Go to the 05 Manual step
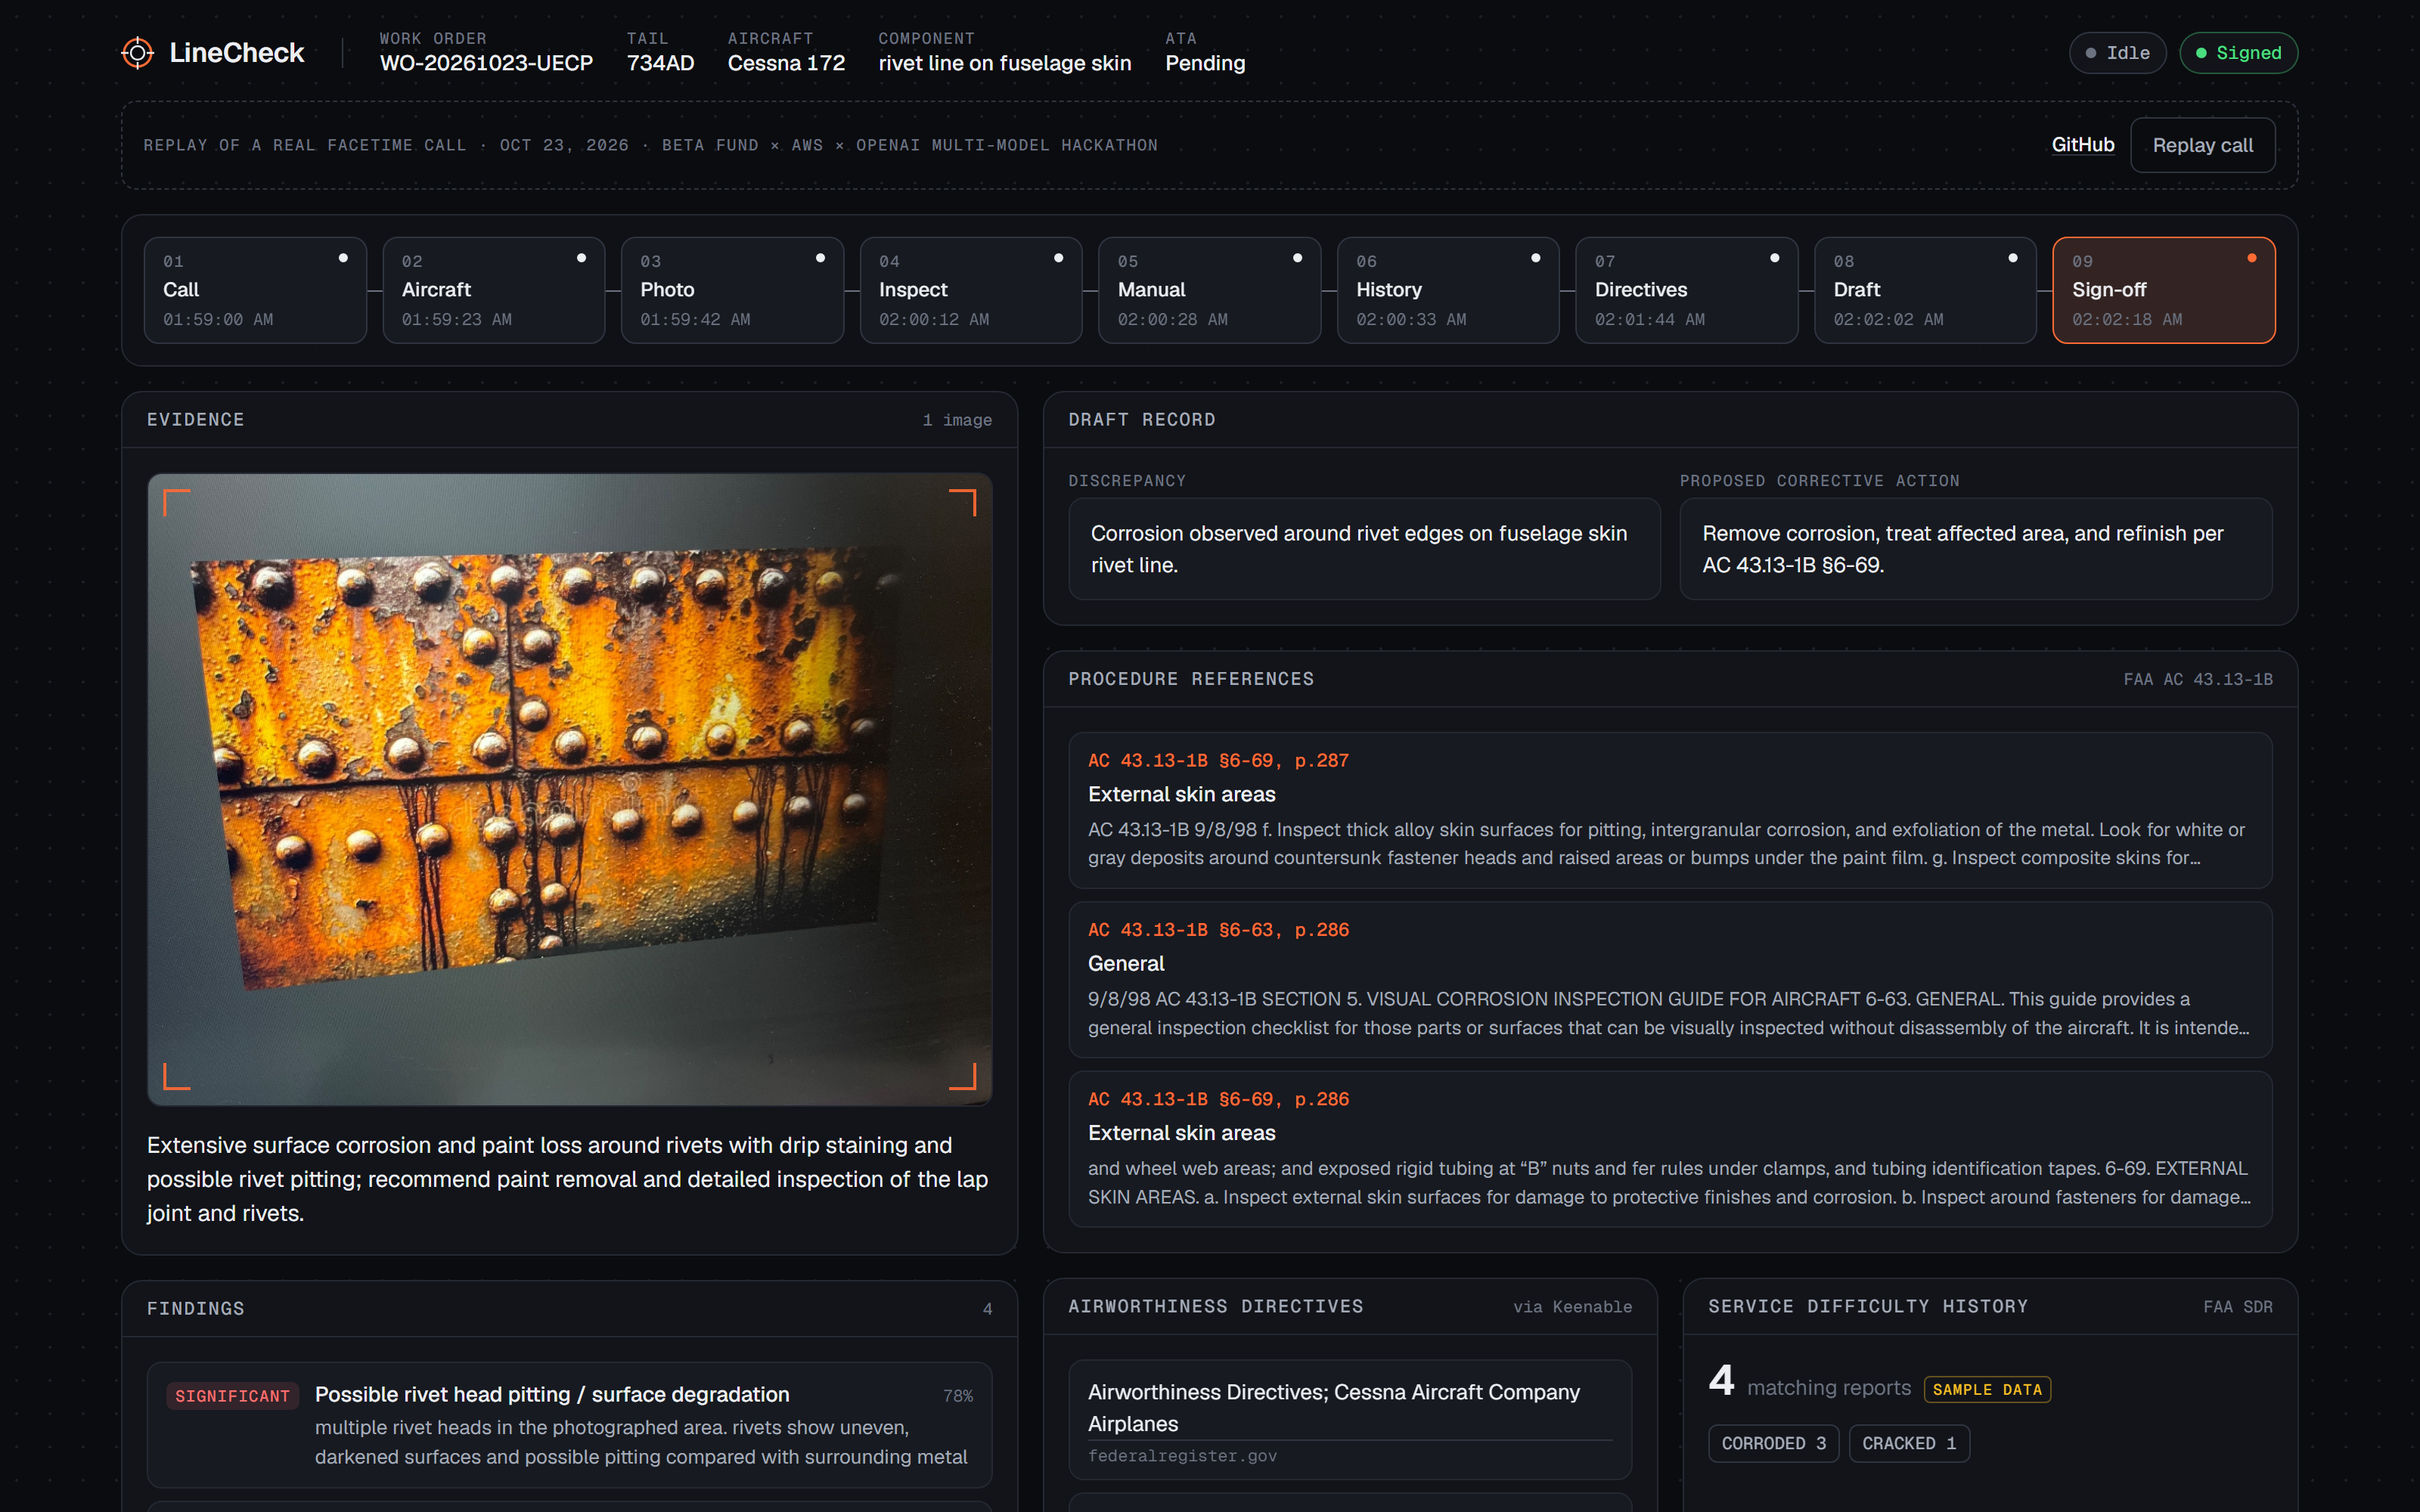Image resolution: width=2420 pixels, height=1512 pixels. click(x=1210, y=290)
